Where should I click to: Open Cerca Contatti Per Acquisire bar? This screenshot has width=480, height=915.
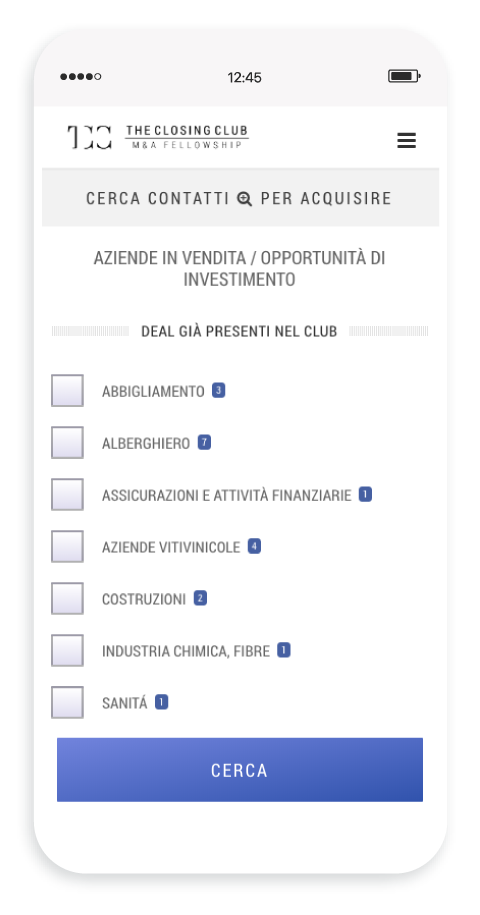(x=240, y=198)
